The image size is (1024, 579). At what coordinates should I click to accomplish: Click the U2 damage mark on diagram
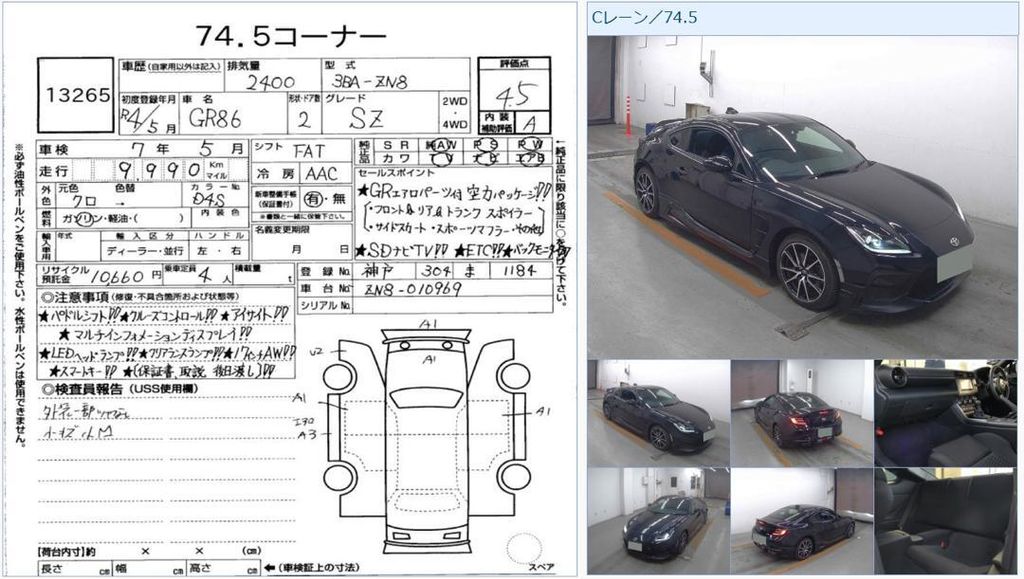coord(316,352)
